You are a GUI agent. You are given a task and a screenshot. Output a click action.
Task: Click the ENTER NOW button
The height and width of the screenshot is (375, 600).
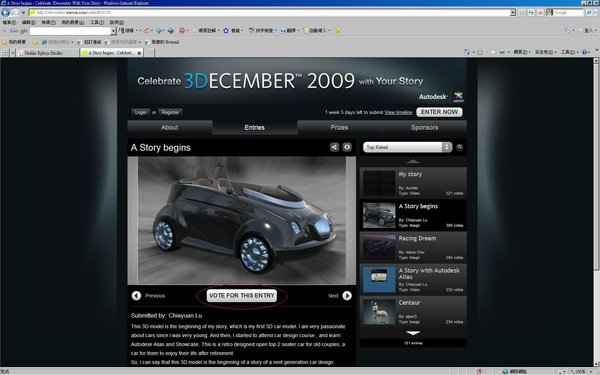pos(439,112)
